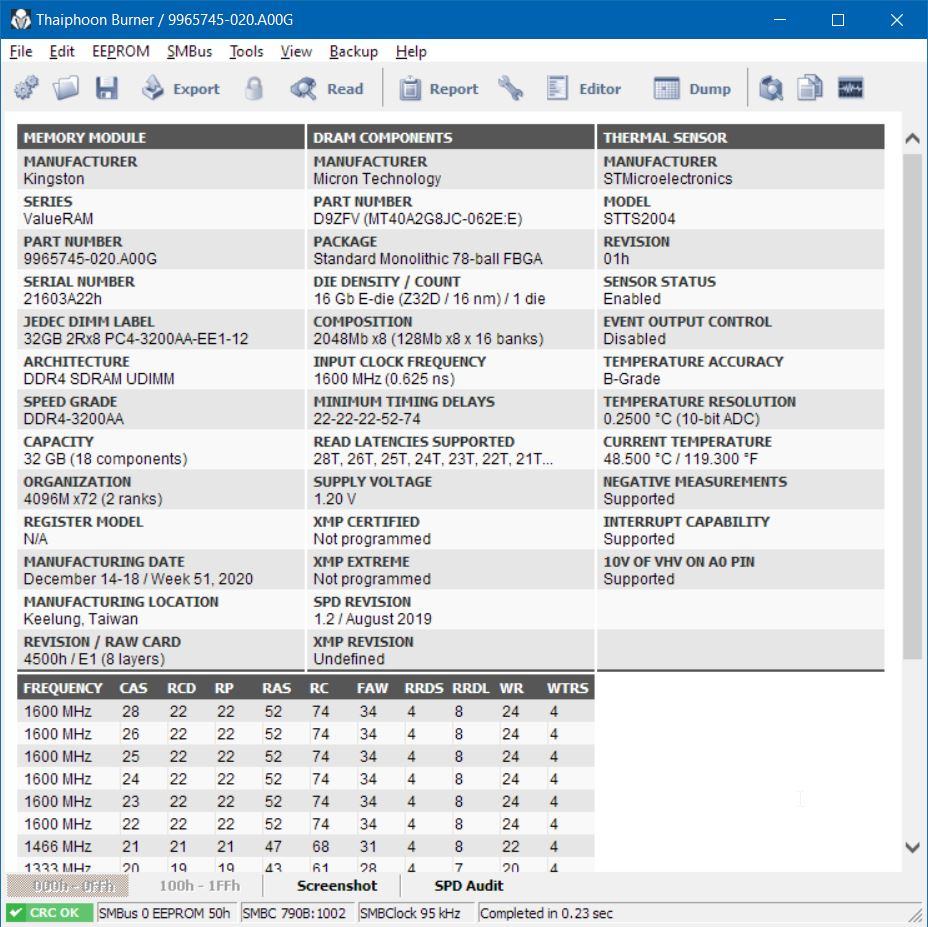Click the scrollbar down arrow
The image size is (928, 927).
click(x=913, y=847)
